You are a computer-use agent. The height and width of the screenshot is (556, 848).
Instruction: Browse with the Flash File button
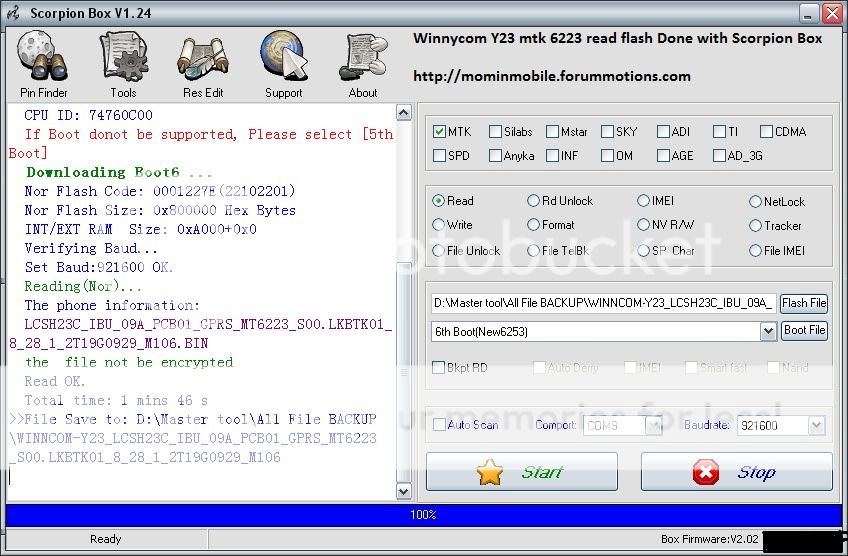point(804,303)
